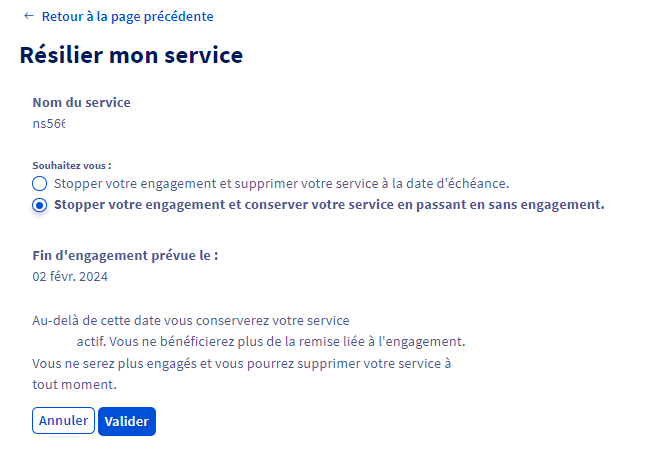This screenshot has width=647, height=455.
Task: Click the word 'actif' in the notice
Action: (120, 341)
